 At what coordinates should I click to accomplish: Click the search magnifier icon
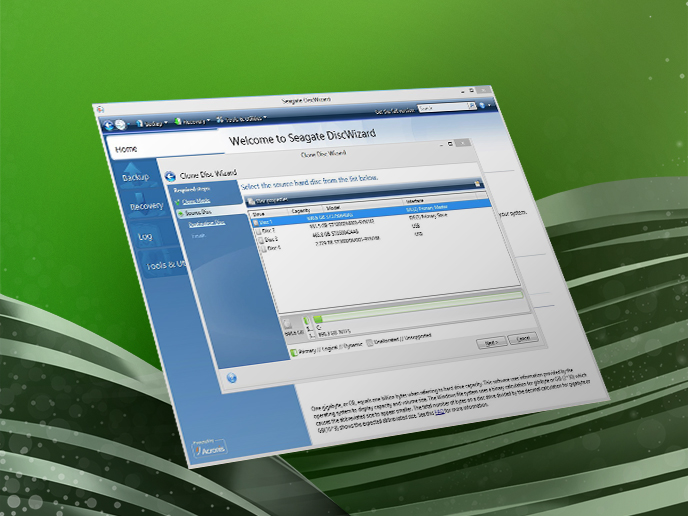[471, 106]
